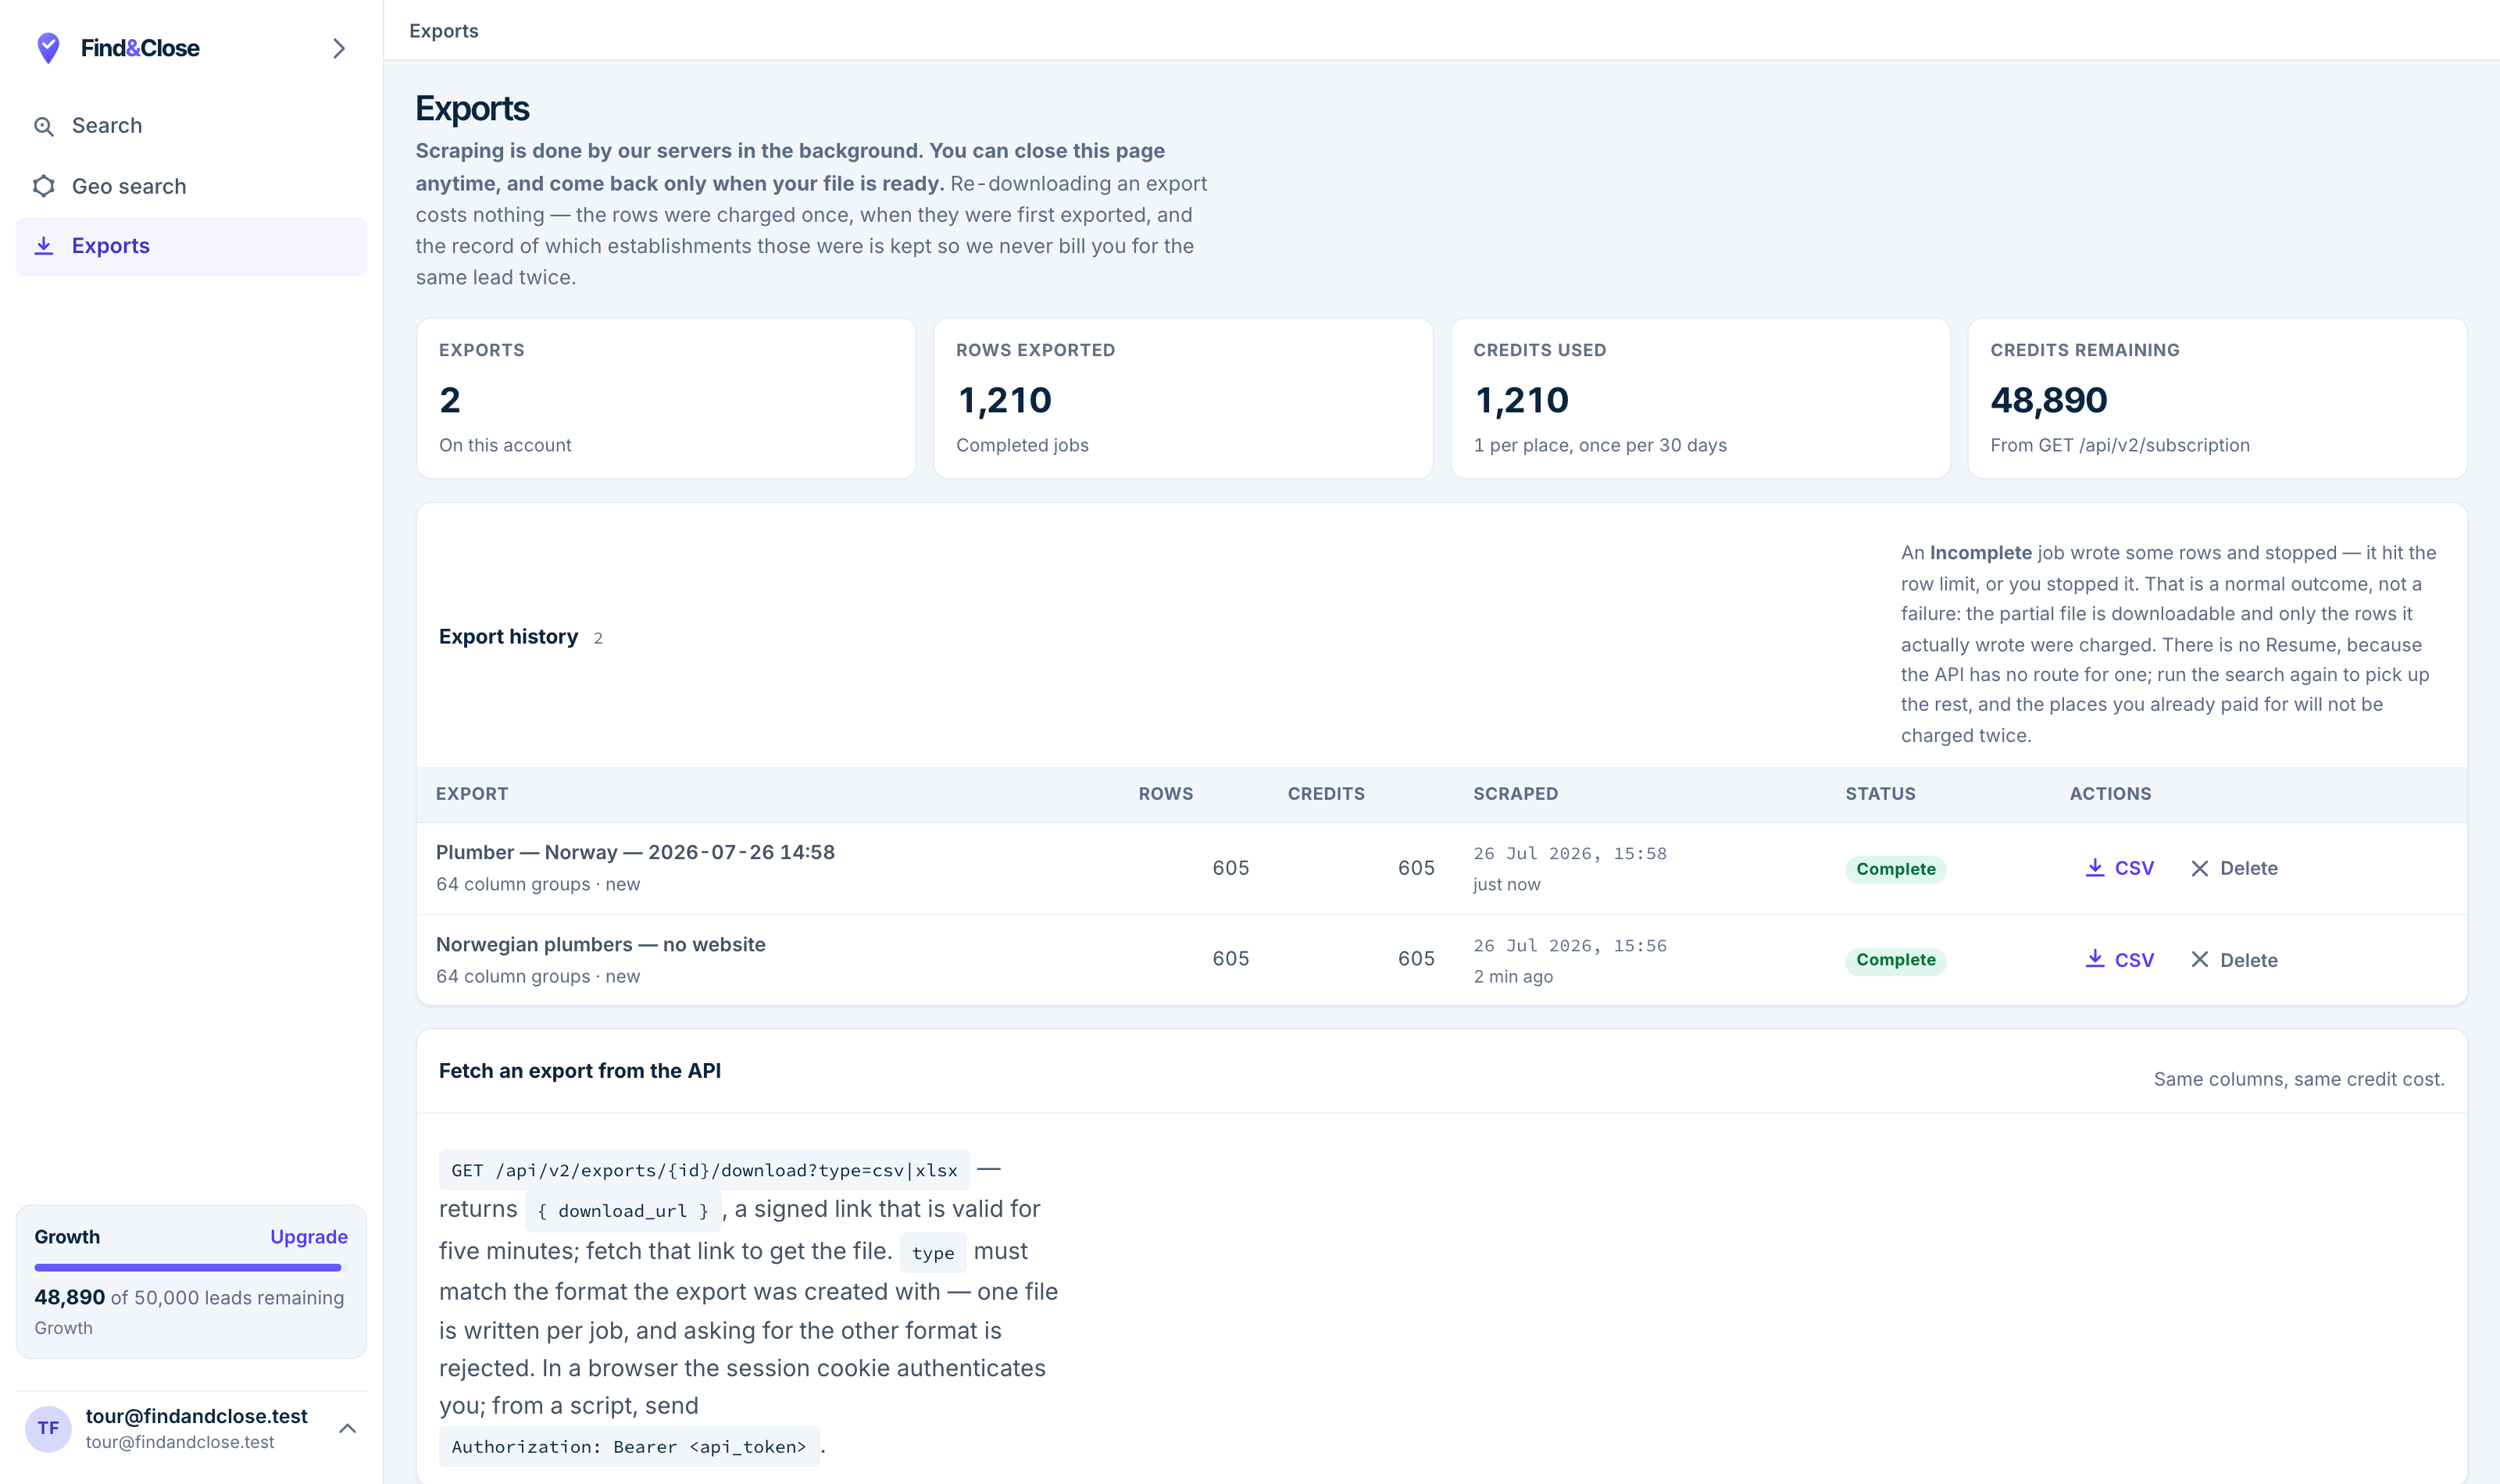Download CSV for Norwegian plumbers — no website
Image resolution: width=2500 pixels, height=1484 pixels.
2120,960
